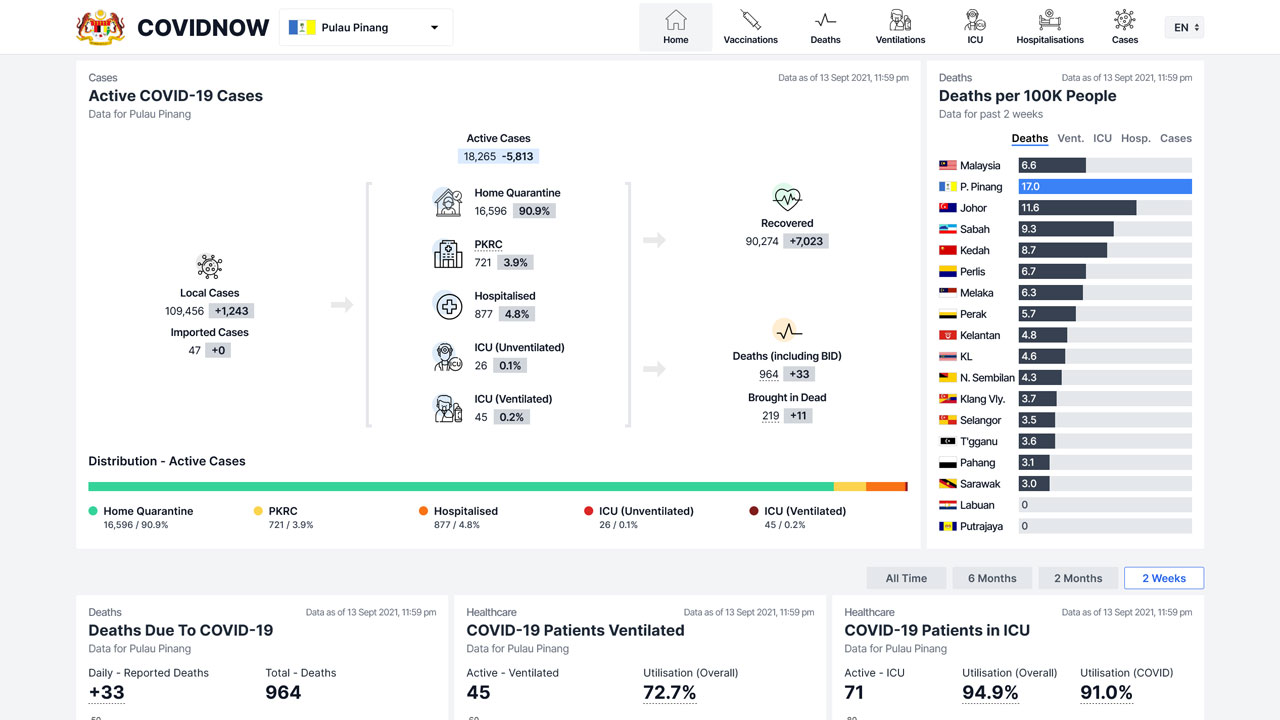Click the Daily Reported Deaths +33 value
1280x720 pixels.
click(x=107, y=693)
